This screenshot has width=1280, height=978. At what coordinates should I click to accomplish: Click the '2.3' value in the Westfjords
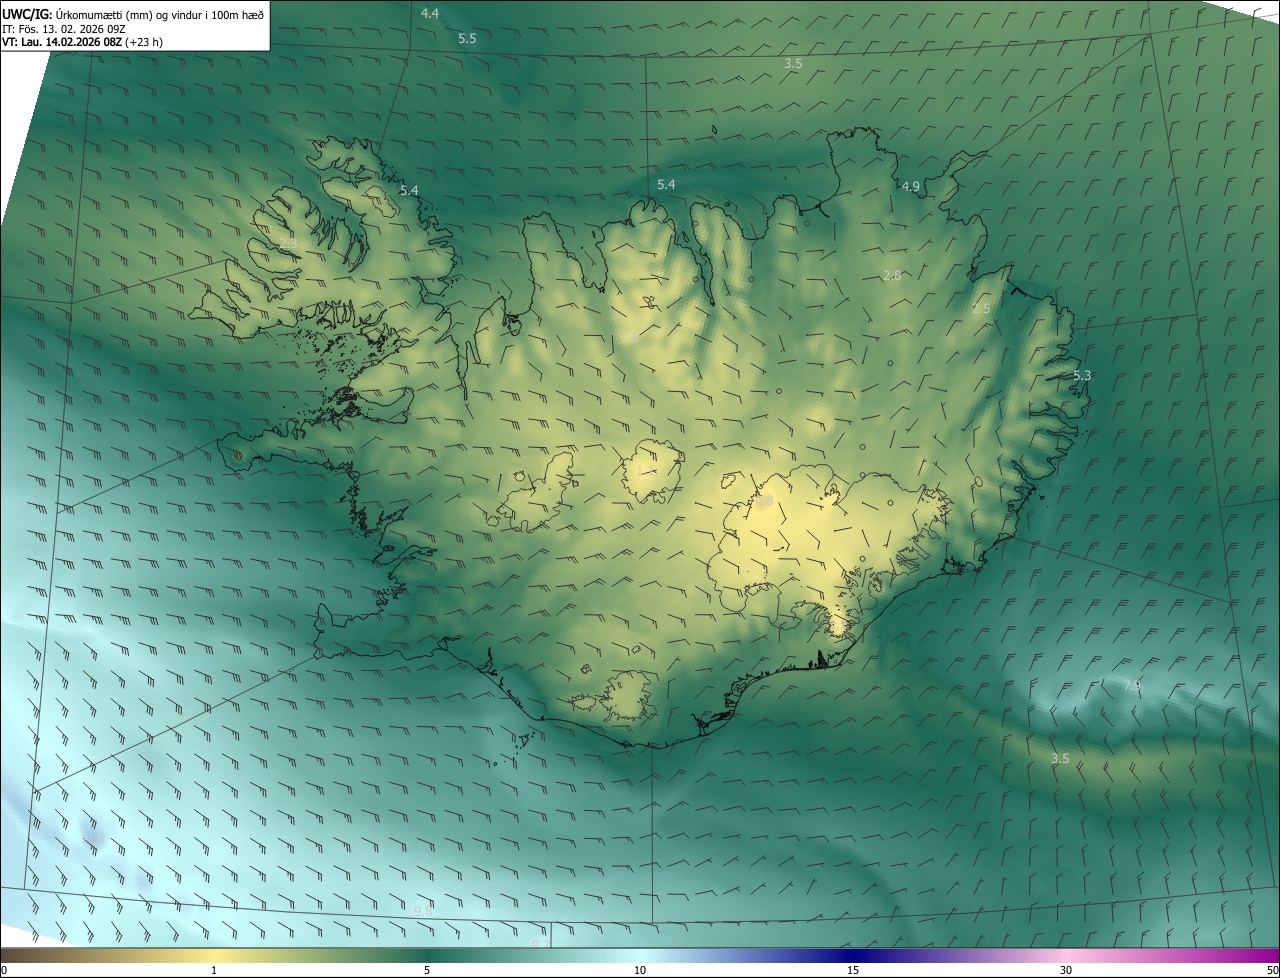tap(288, 243)
